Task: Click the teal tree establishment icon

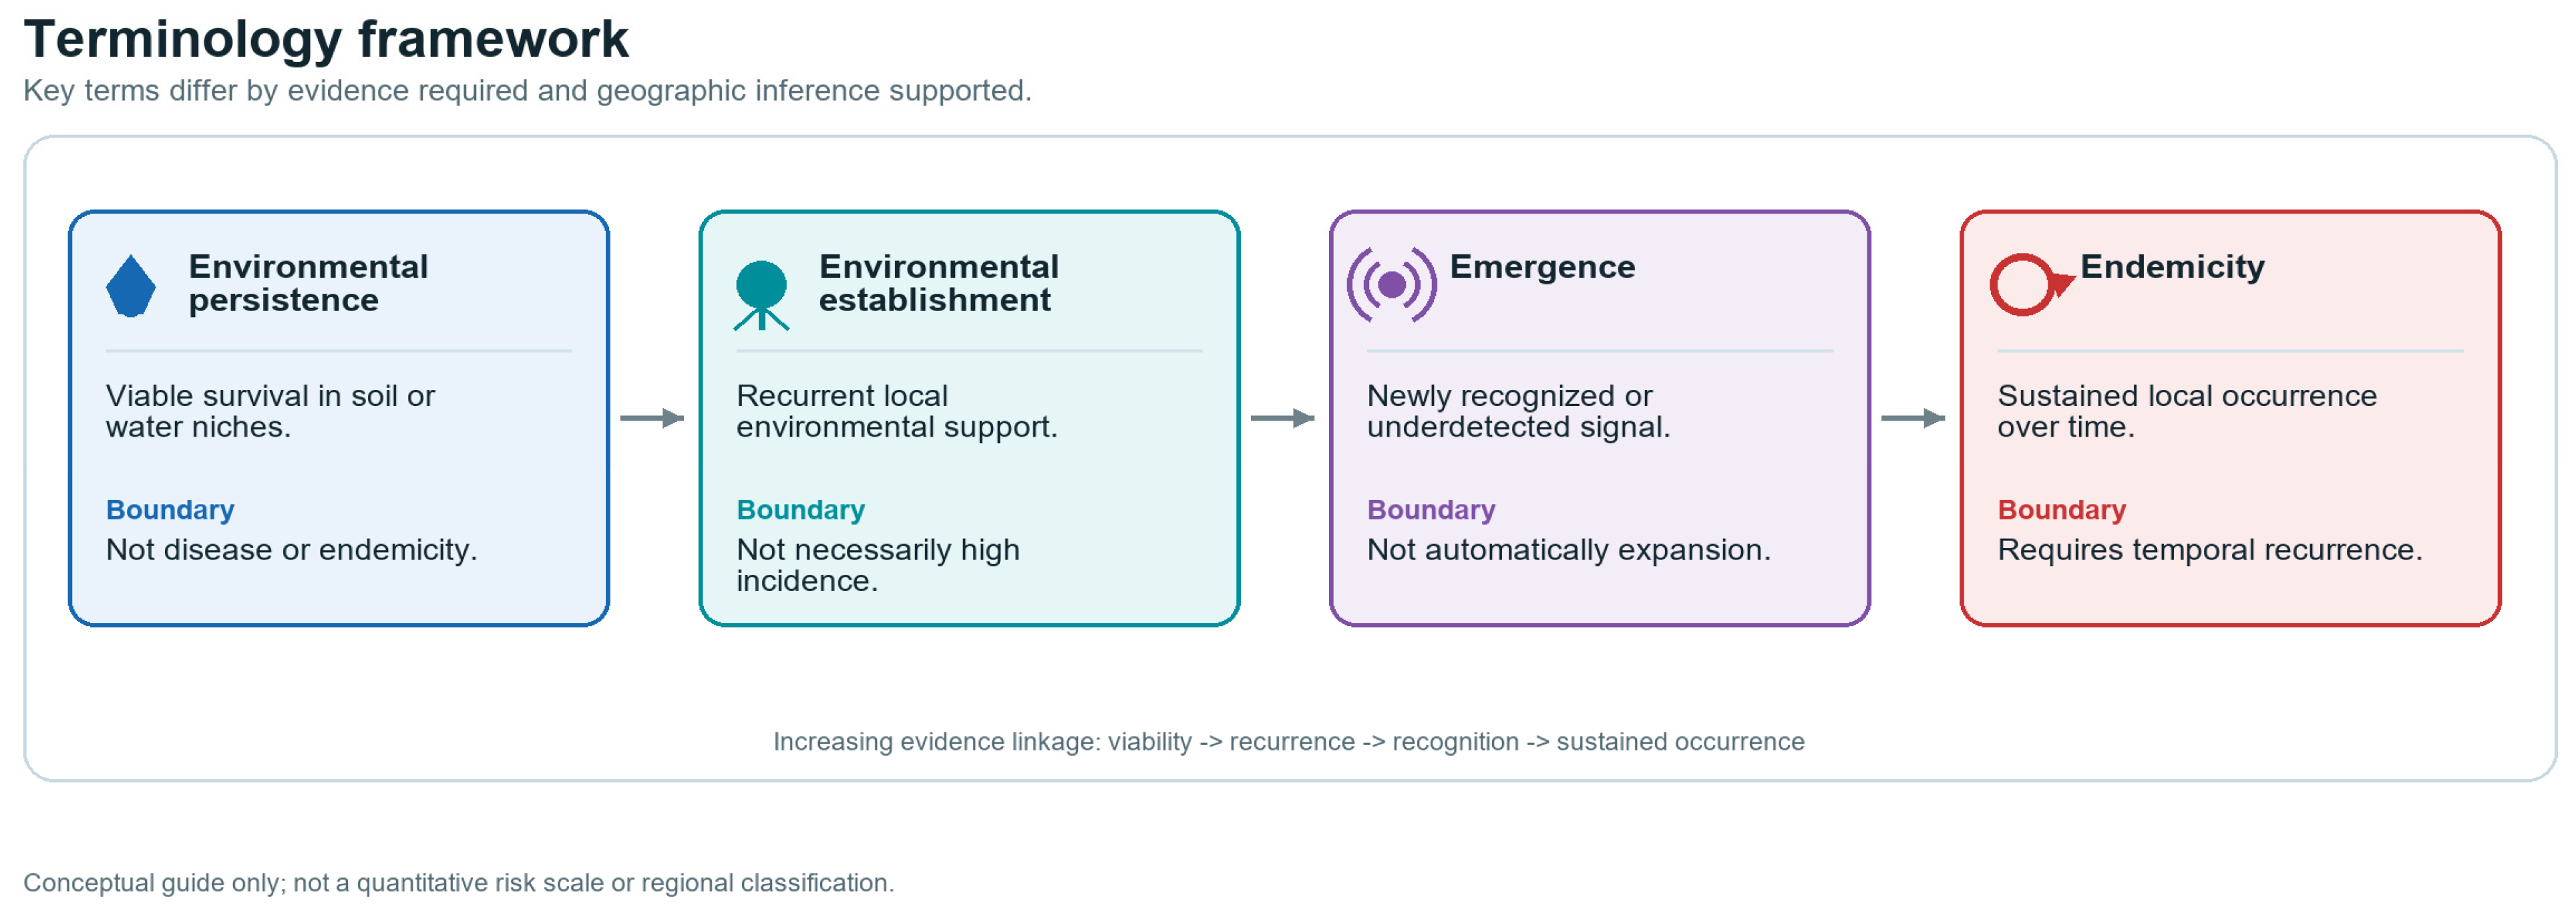Action: click(x=761, y=295)
